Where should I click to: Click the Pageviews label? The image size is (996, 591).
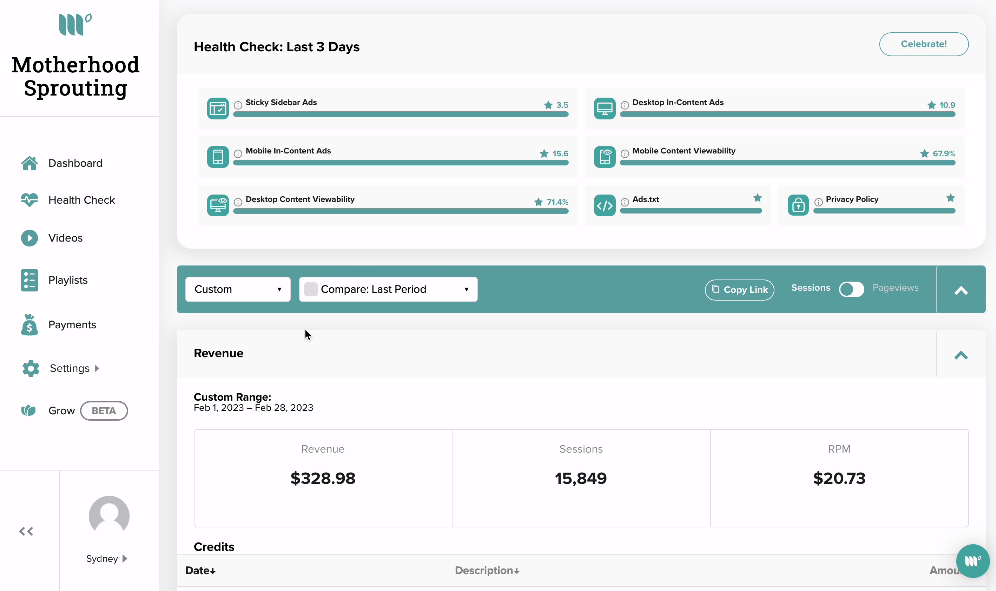point(895,288)
